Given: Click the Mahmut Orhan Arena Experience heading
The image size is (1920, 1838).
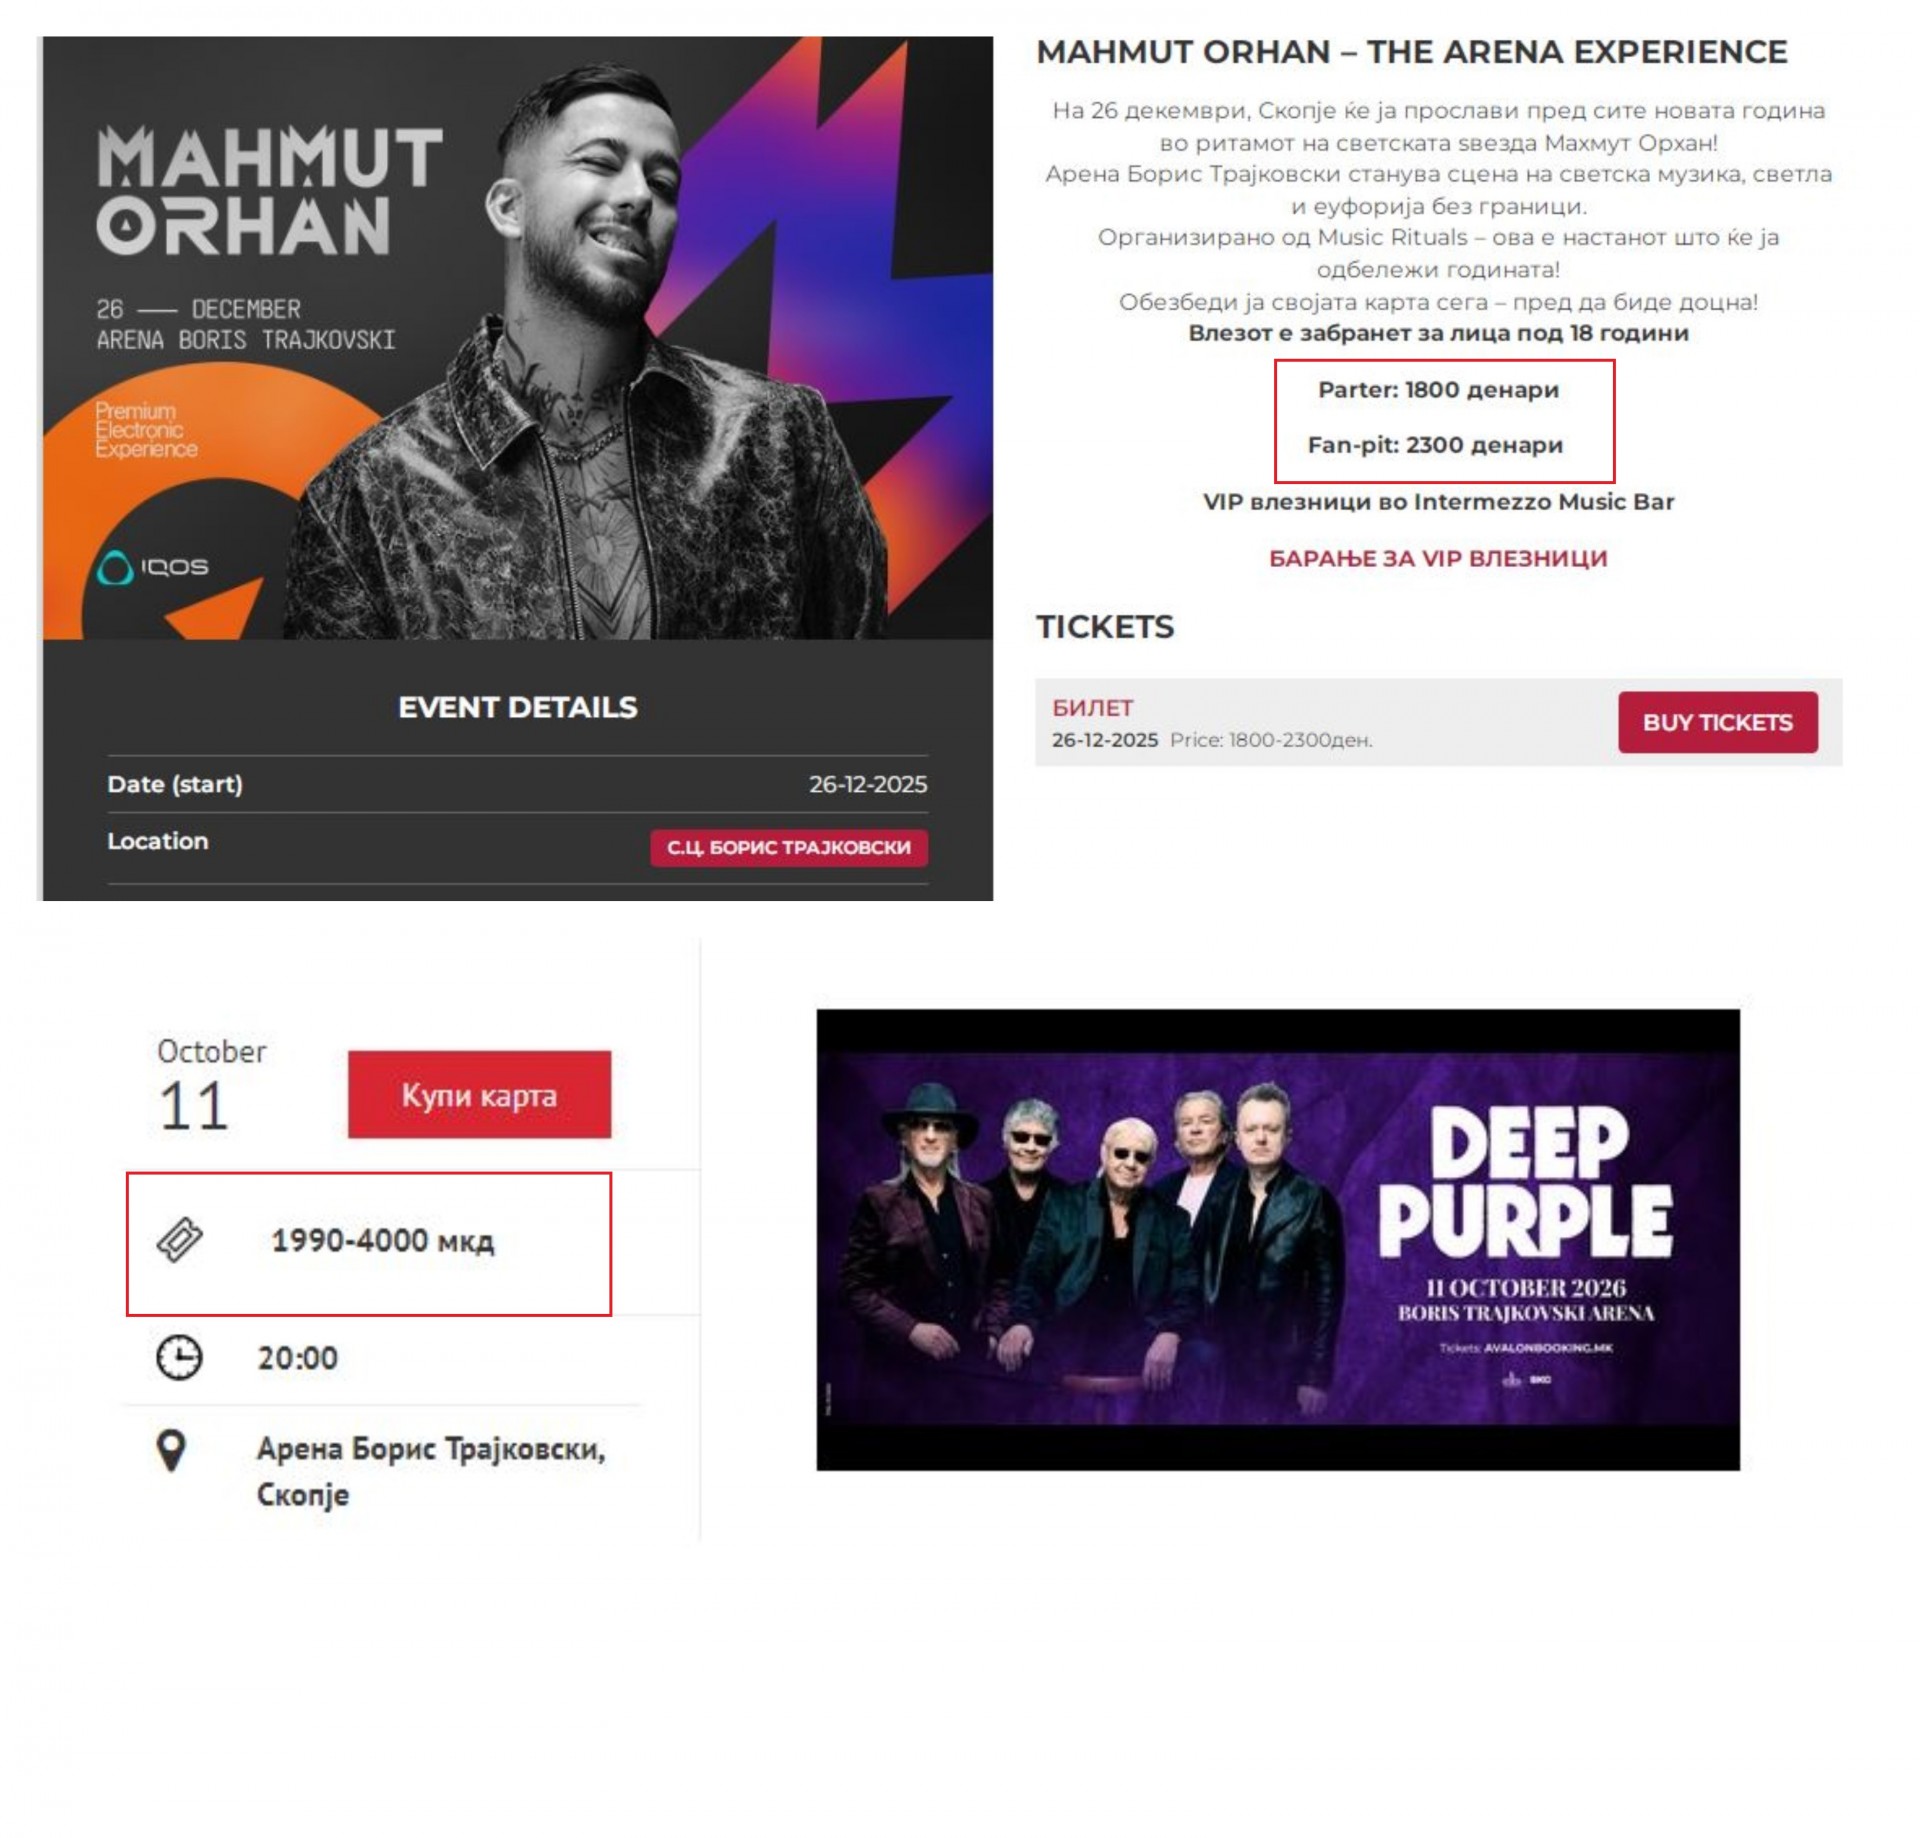Looking at the screenshot, I should 1411,52.
